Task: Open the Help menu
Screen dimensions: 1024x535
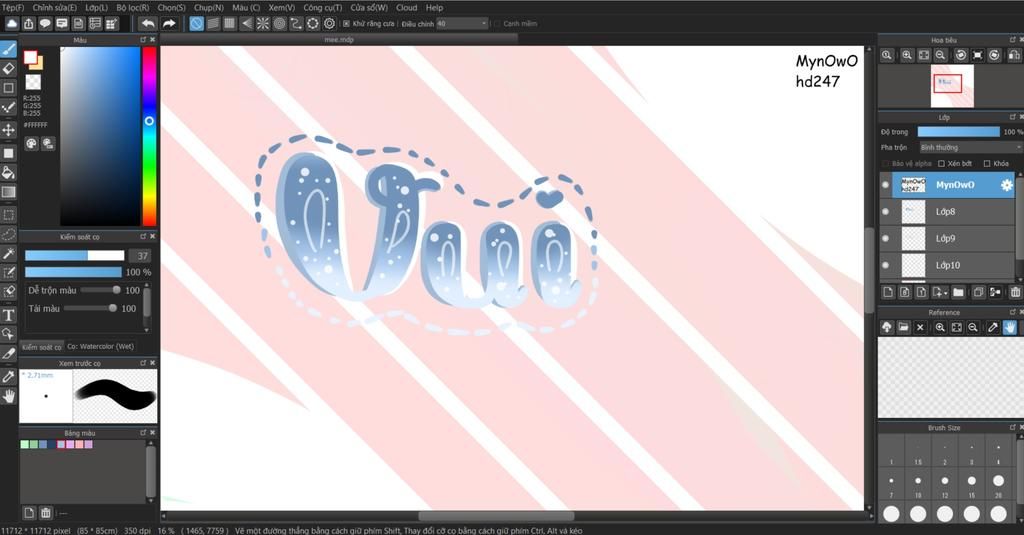Action: pos(434,8)
